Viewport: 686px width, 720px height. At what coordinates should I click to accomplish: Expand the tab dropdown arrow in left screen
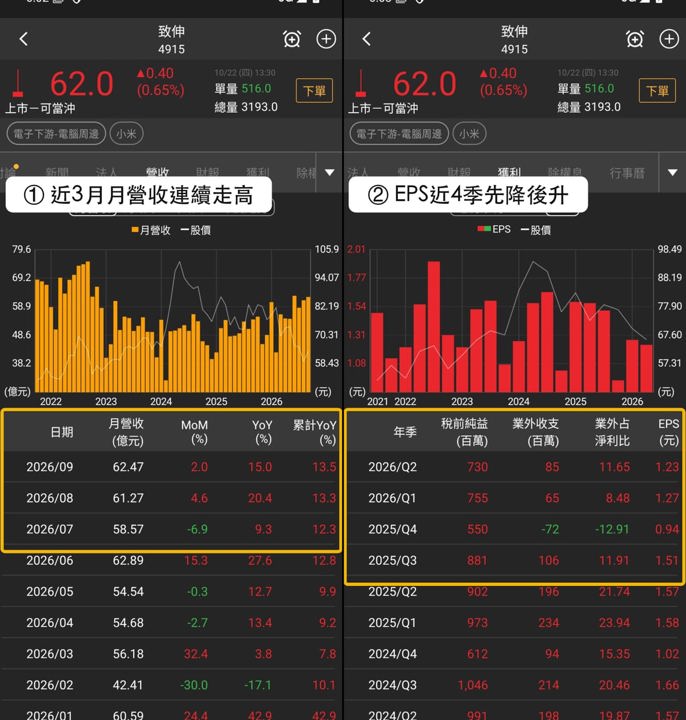tap(330, 172)
